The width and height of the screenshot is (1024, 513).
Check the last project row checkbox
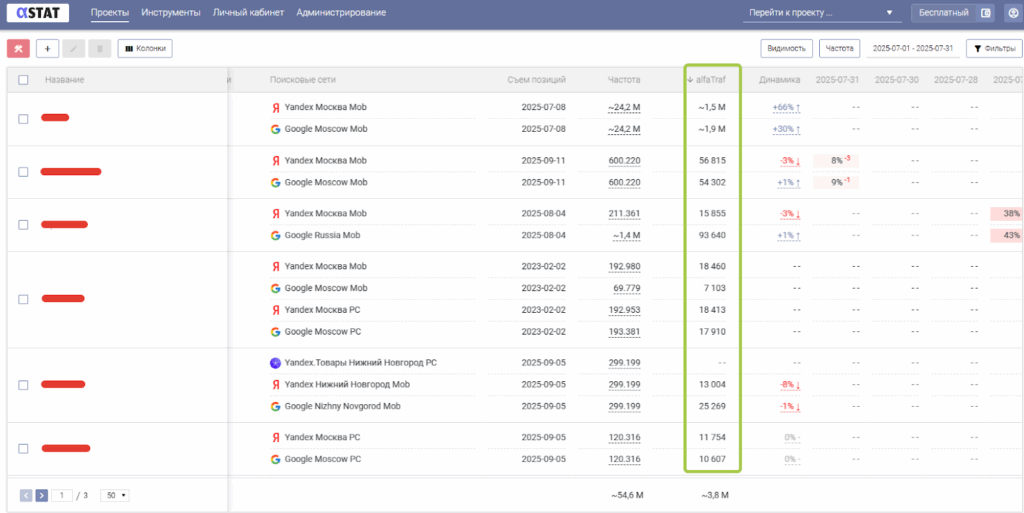click(x=23, y=449)
